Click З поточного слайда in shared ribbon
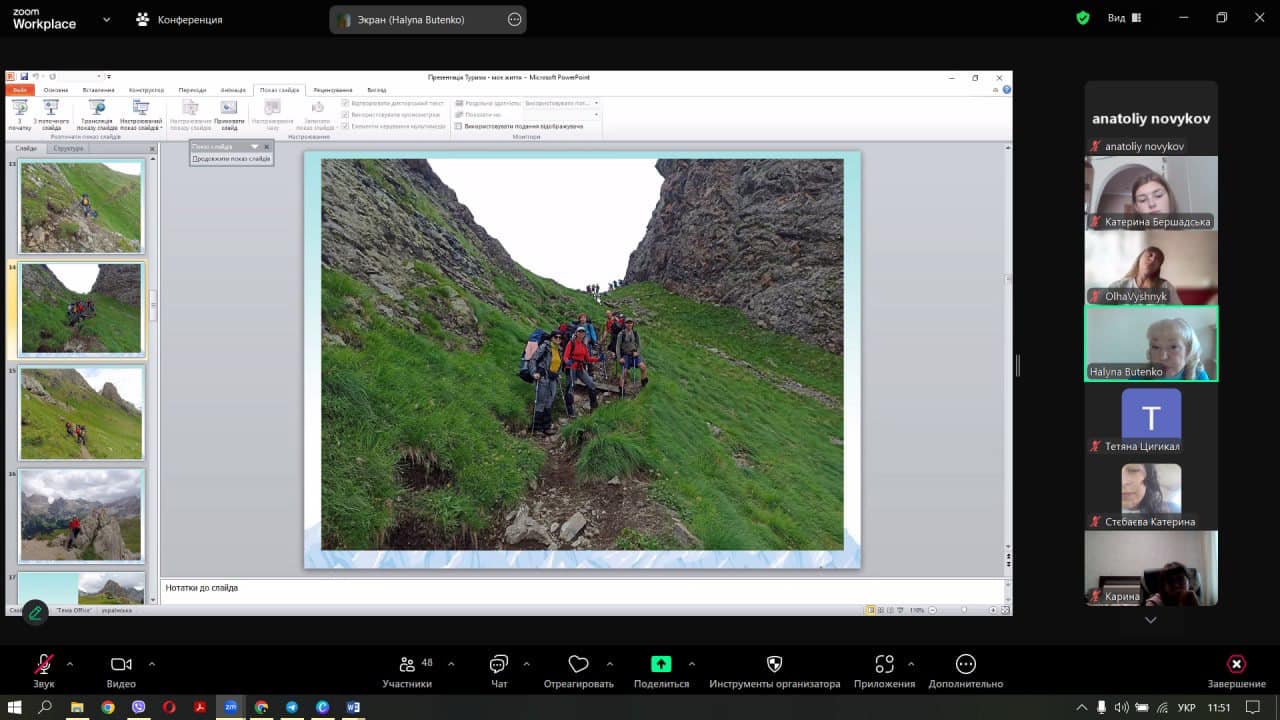The width and height of the screenshot is (1280, 720). [51, 115]
